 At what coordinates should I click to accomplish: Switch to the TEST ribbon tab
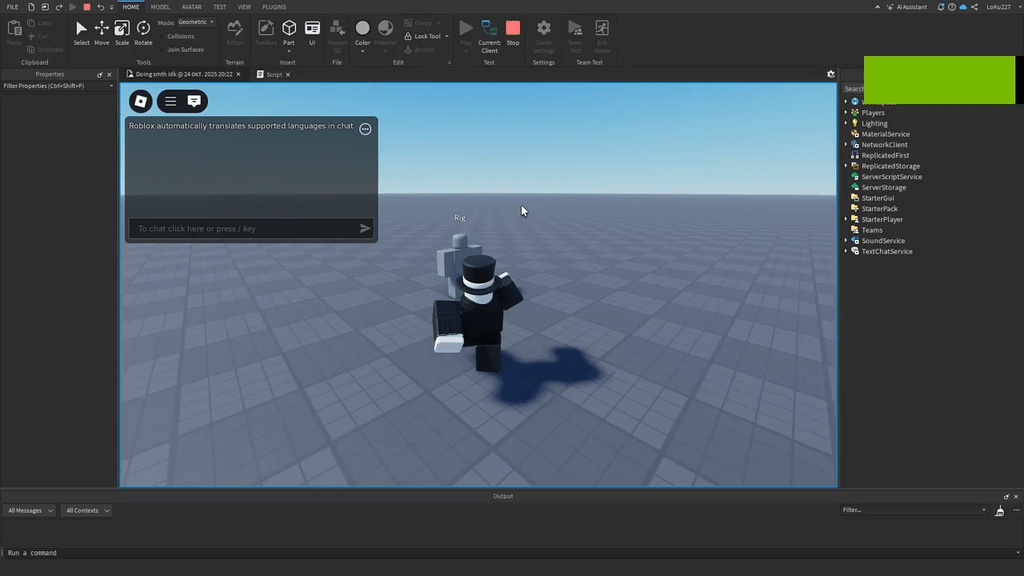pyautogui.click(x=219, y=7)
